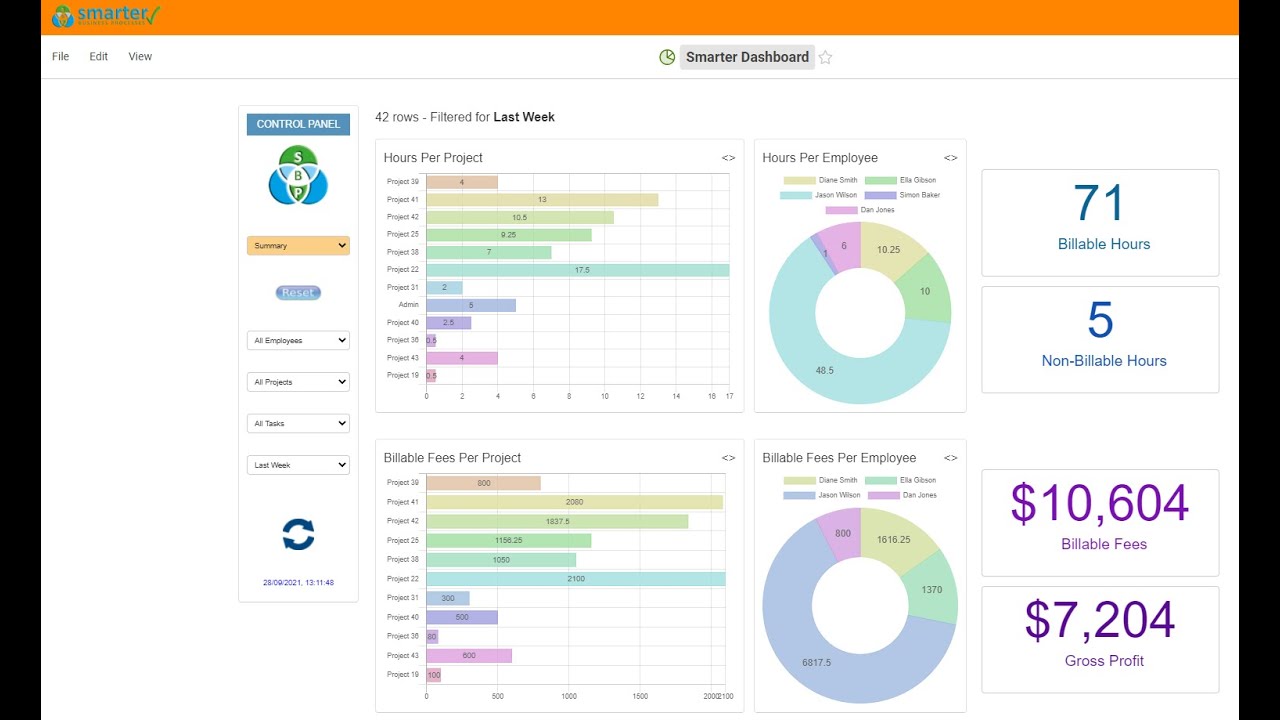Click the clock icon beside Smarter Dashboard
This screenshot has width=1280, height=720.
[x=667, y=57]
